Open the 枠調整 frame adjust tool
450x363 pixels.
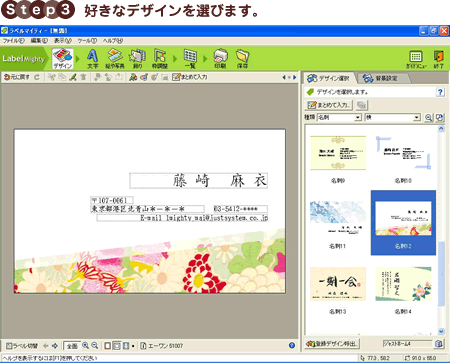(x=160, y=59)
